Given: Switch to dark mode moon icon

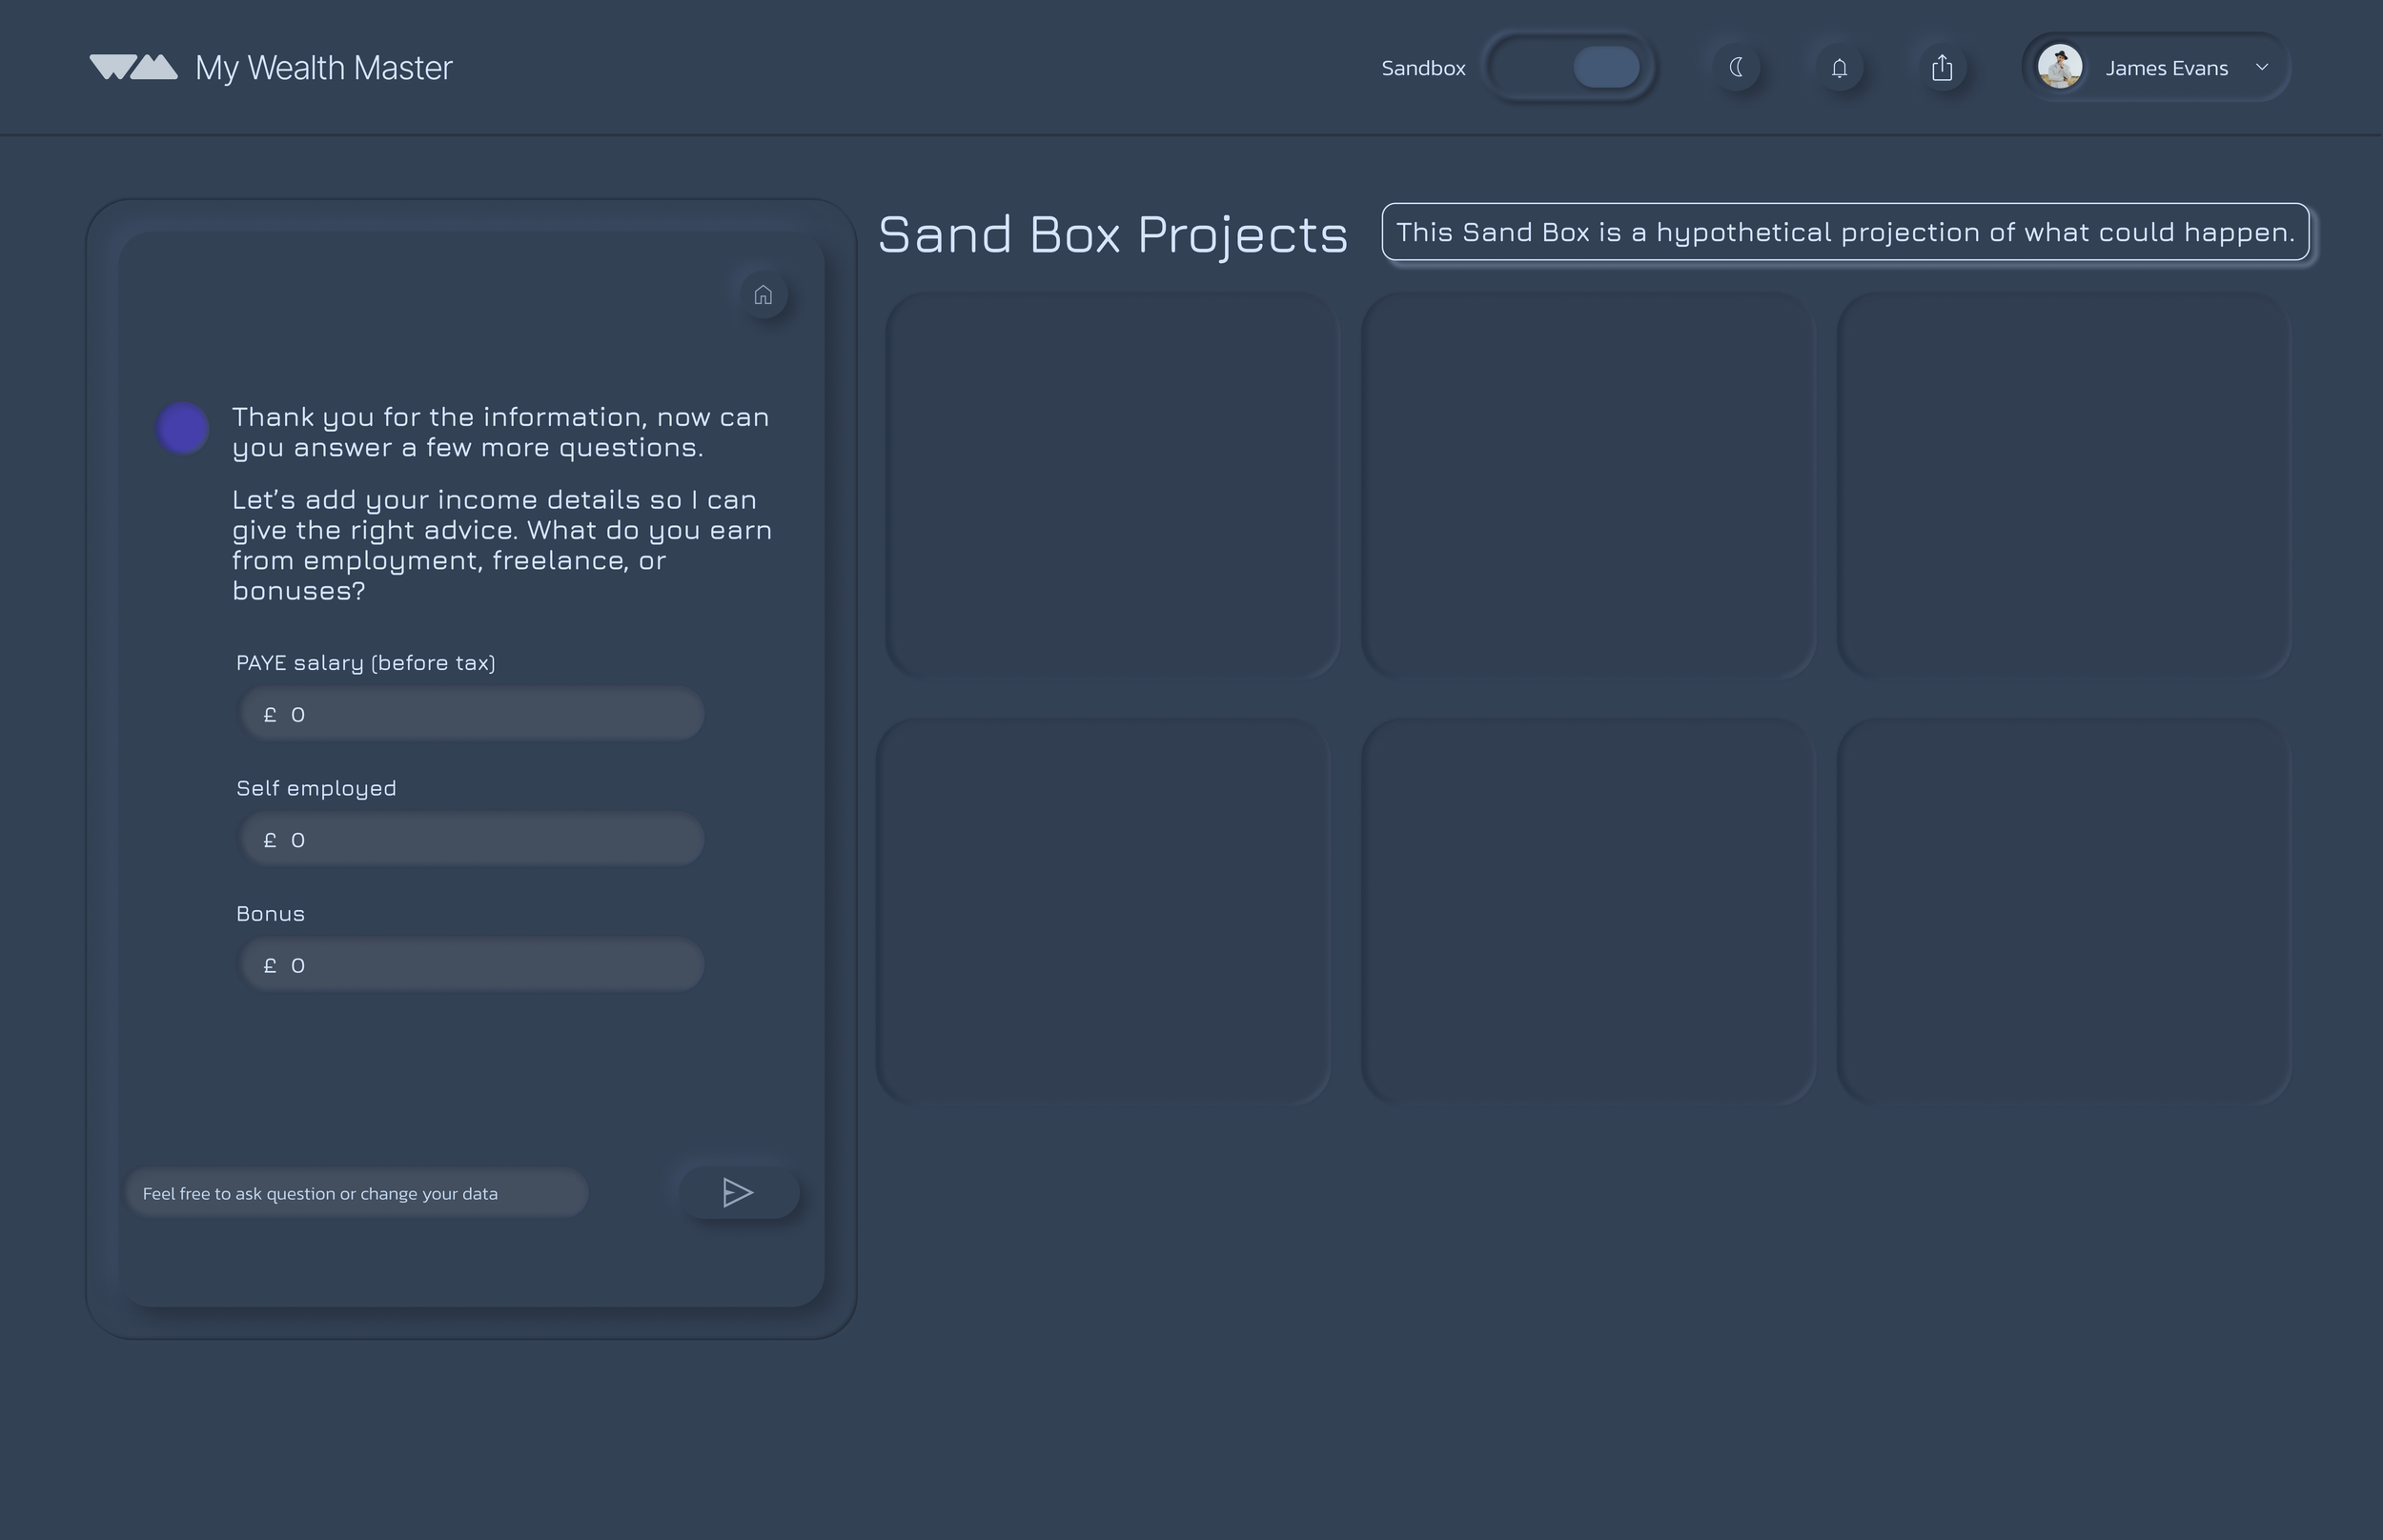Looking at the screenshot, I should click(x=1737, y=67).
